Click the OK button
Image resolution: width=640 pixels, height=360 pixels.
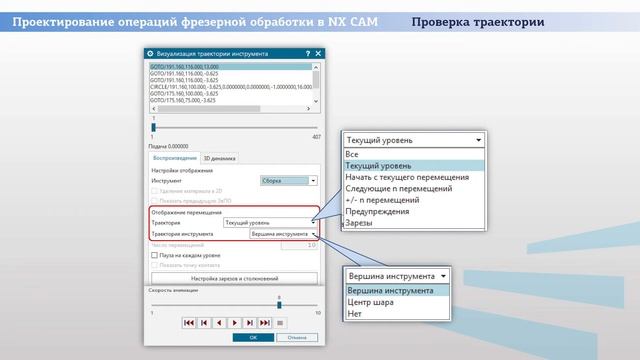(253, 338)
